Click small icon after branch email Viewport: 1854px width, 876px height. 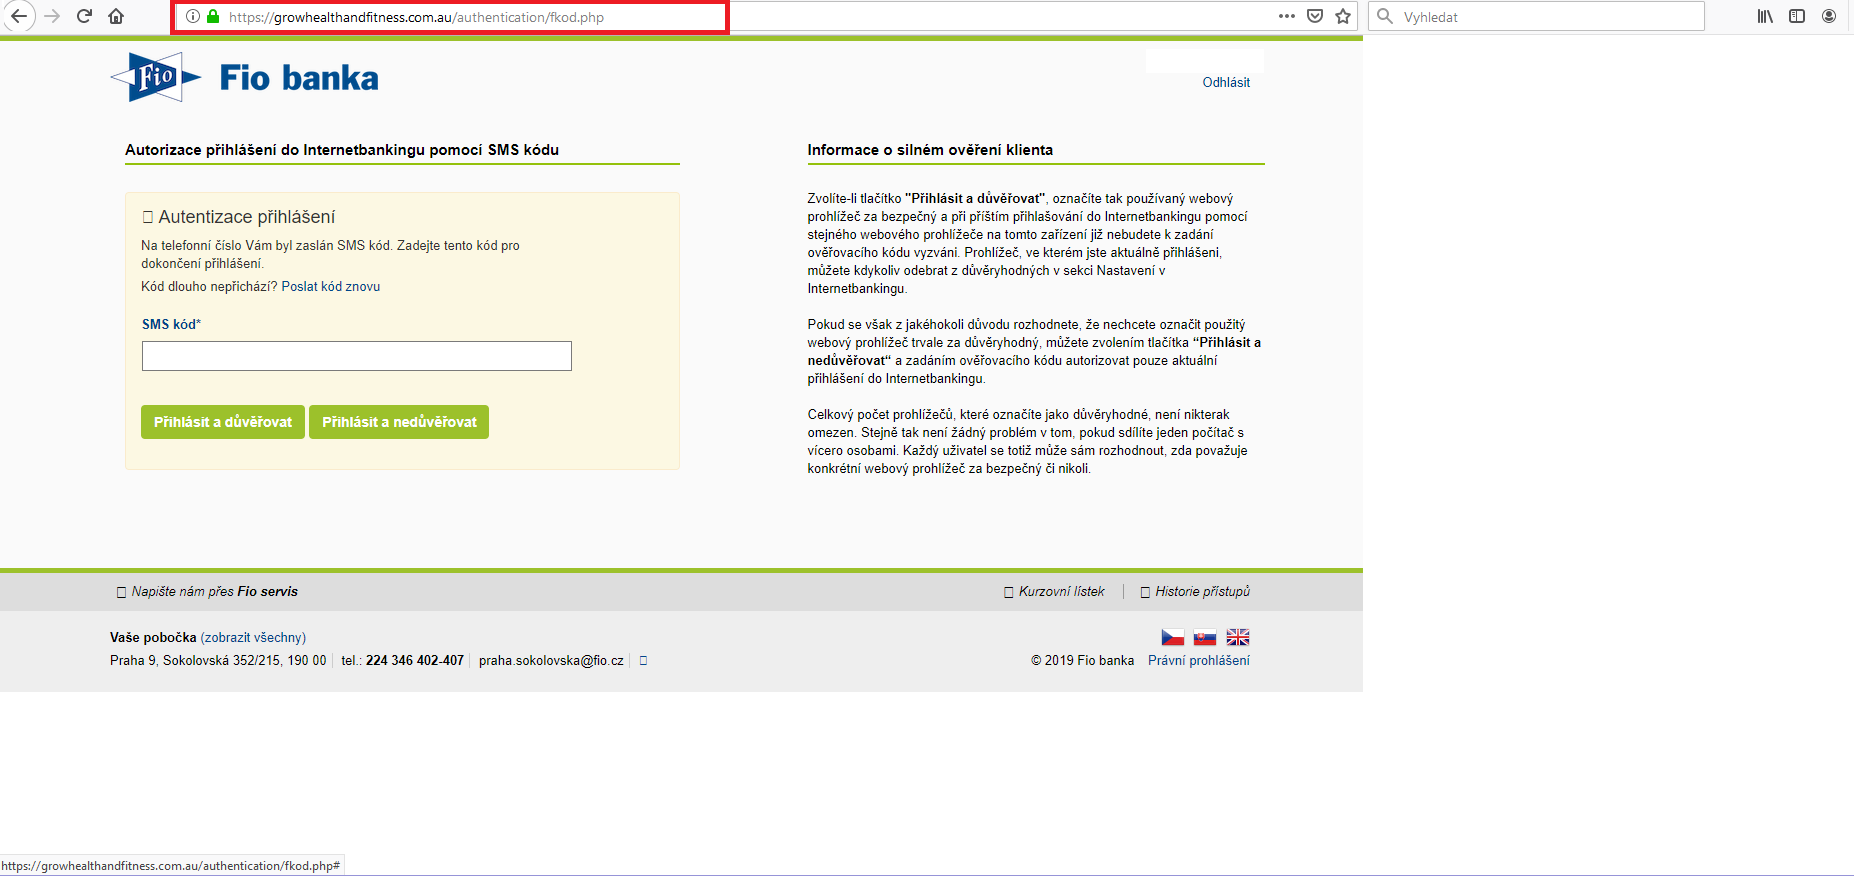[x=643, y=660]
